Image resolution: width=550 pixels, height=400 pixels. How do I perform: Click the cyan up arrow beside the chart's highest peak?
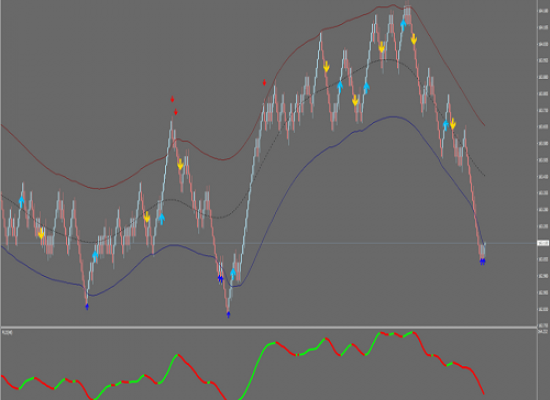(403, 24)
